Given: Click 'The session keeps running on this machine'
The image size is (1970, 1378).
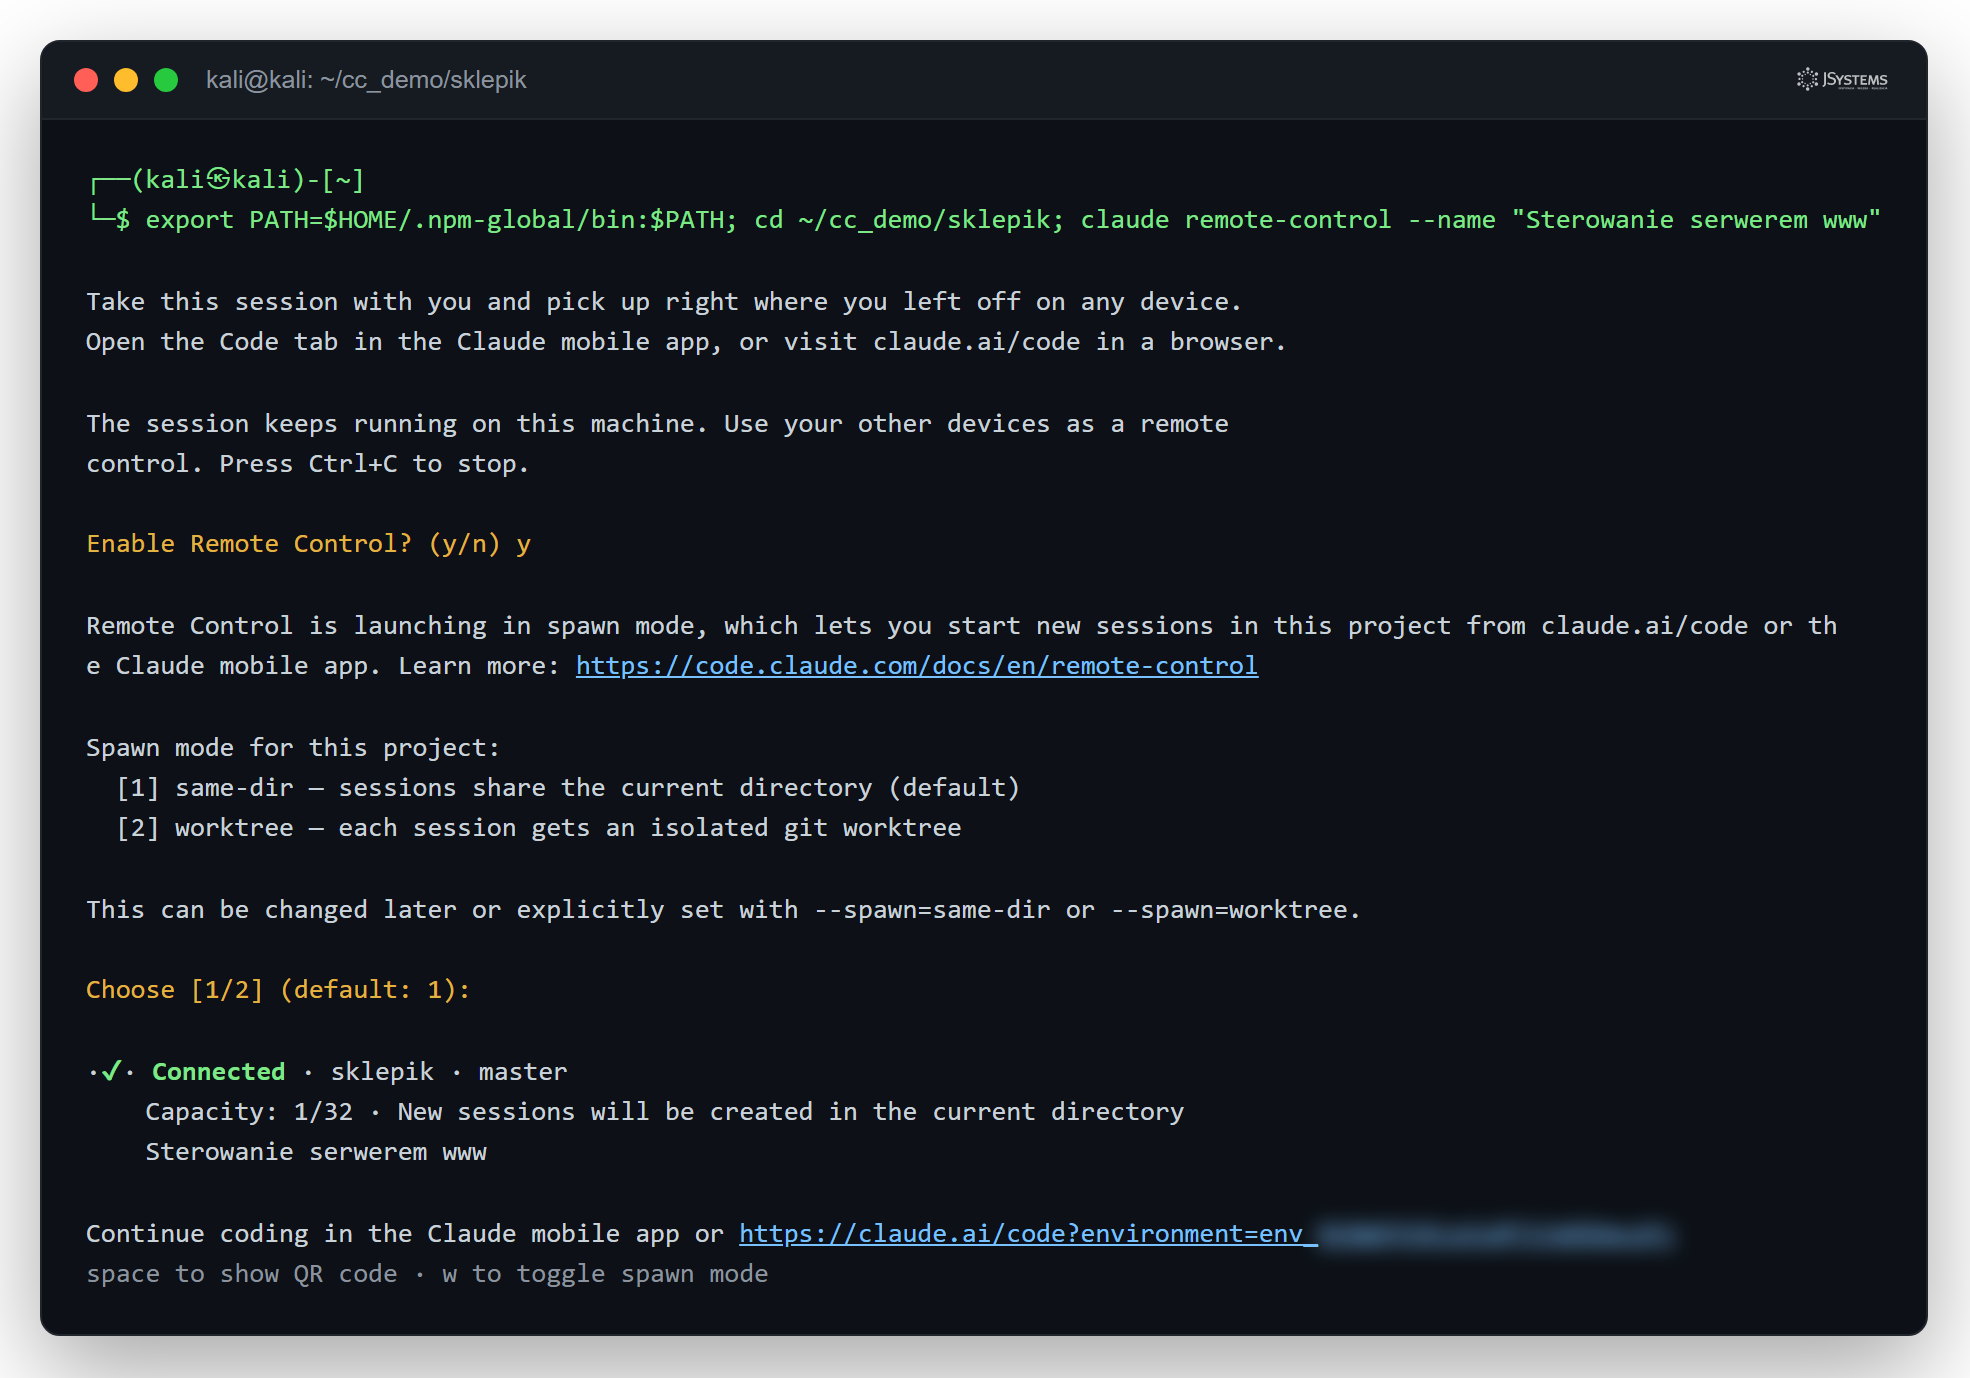Looking at the screenshot, I should pyautogui.click(x=396, y=423).
